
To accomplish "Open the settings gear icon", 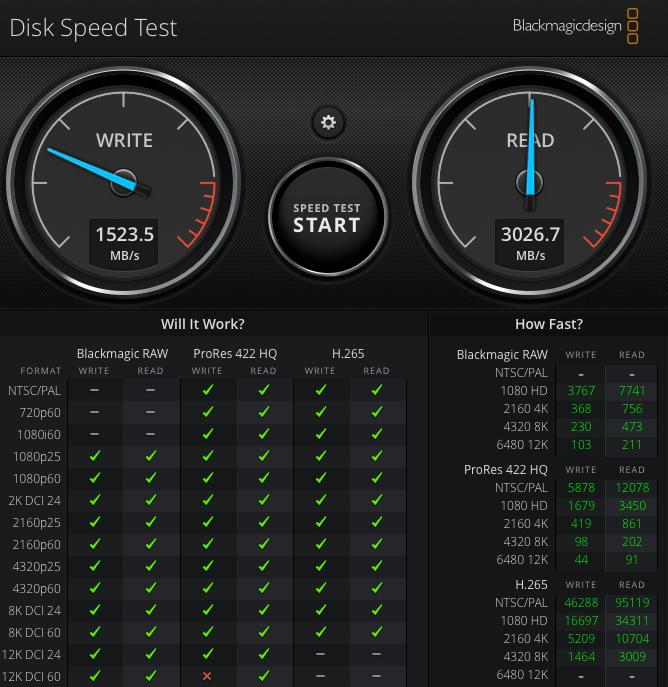I will point(328,123).
